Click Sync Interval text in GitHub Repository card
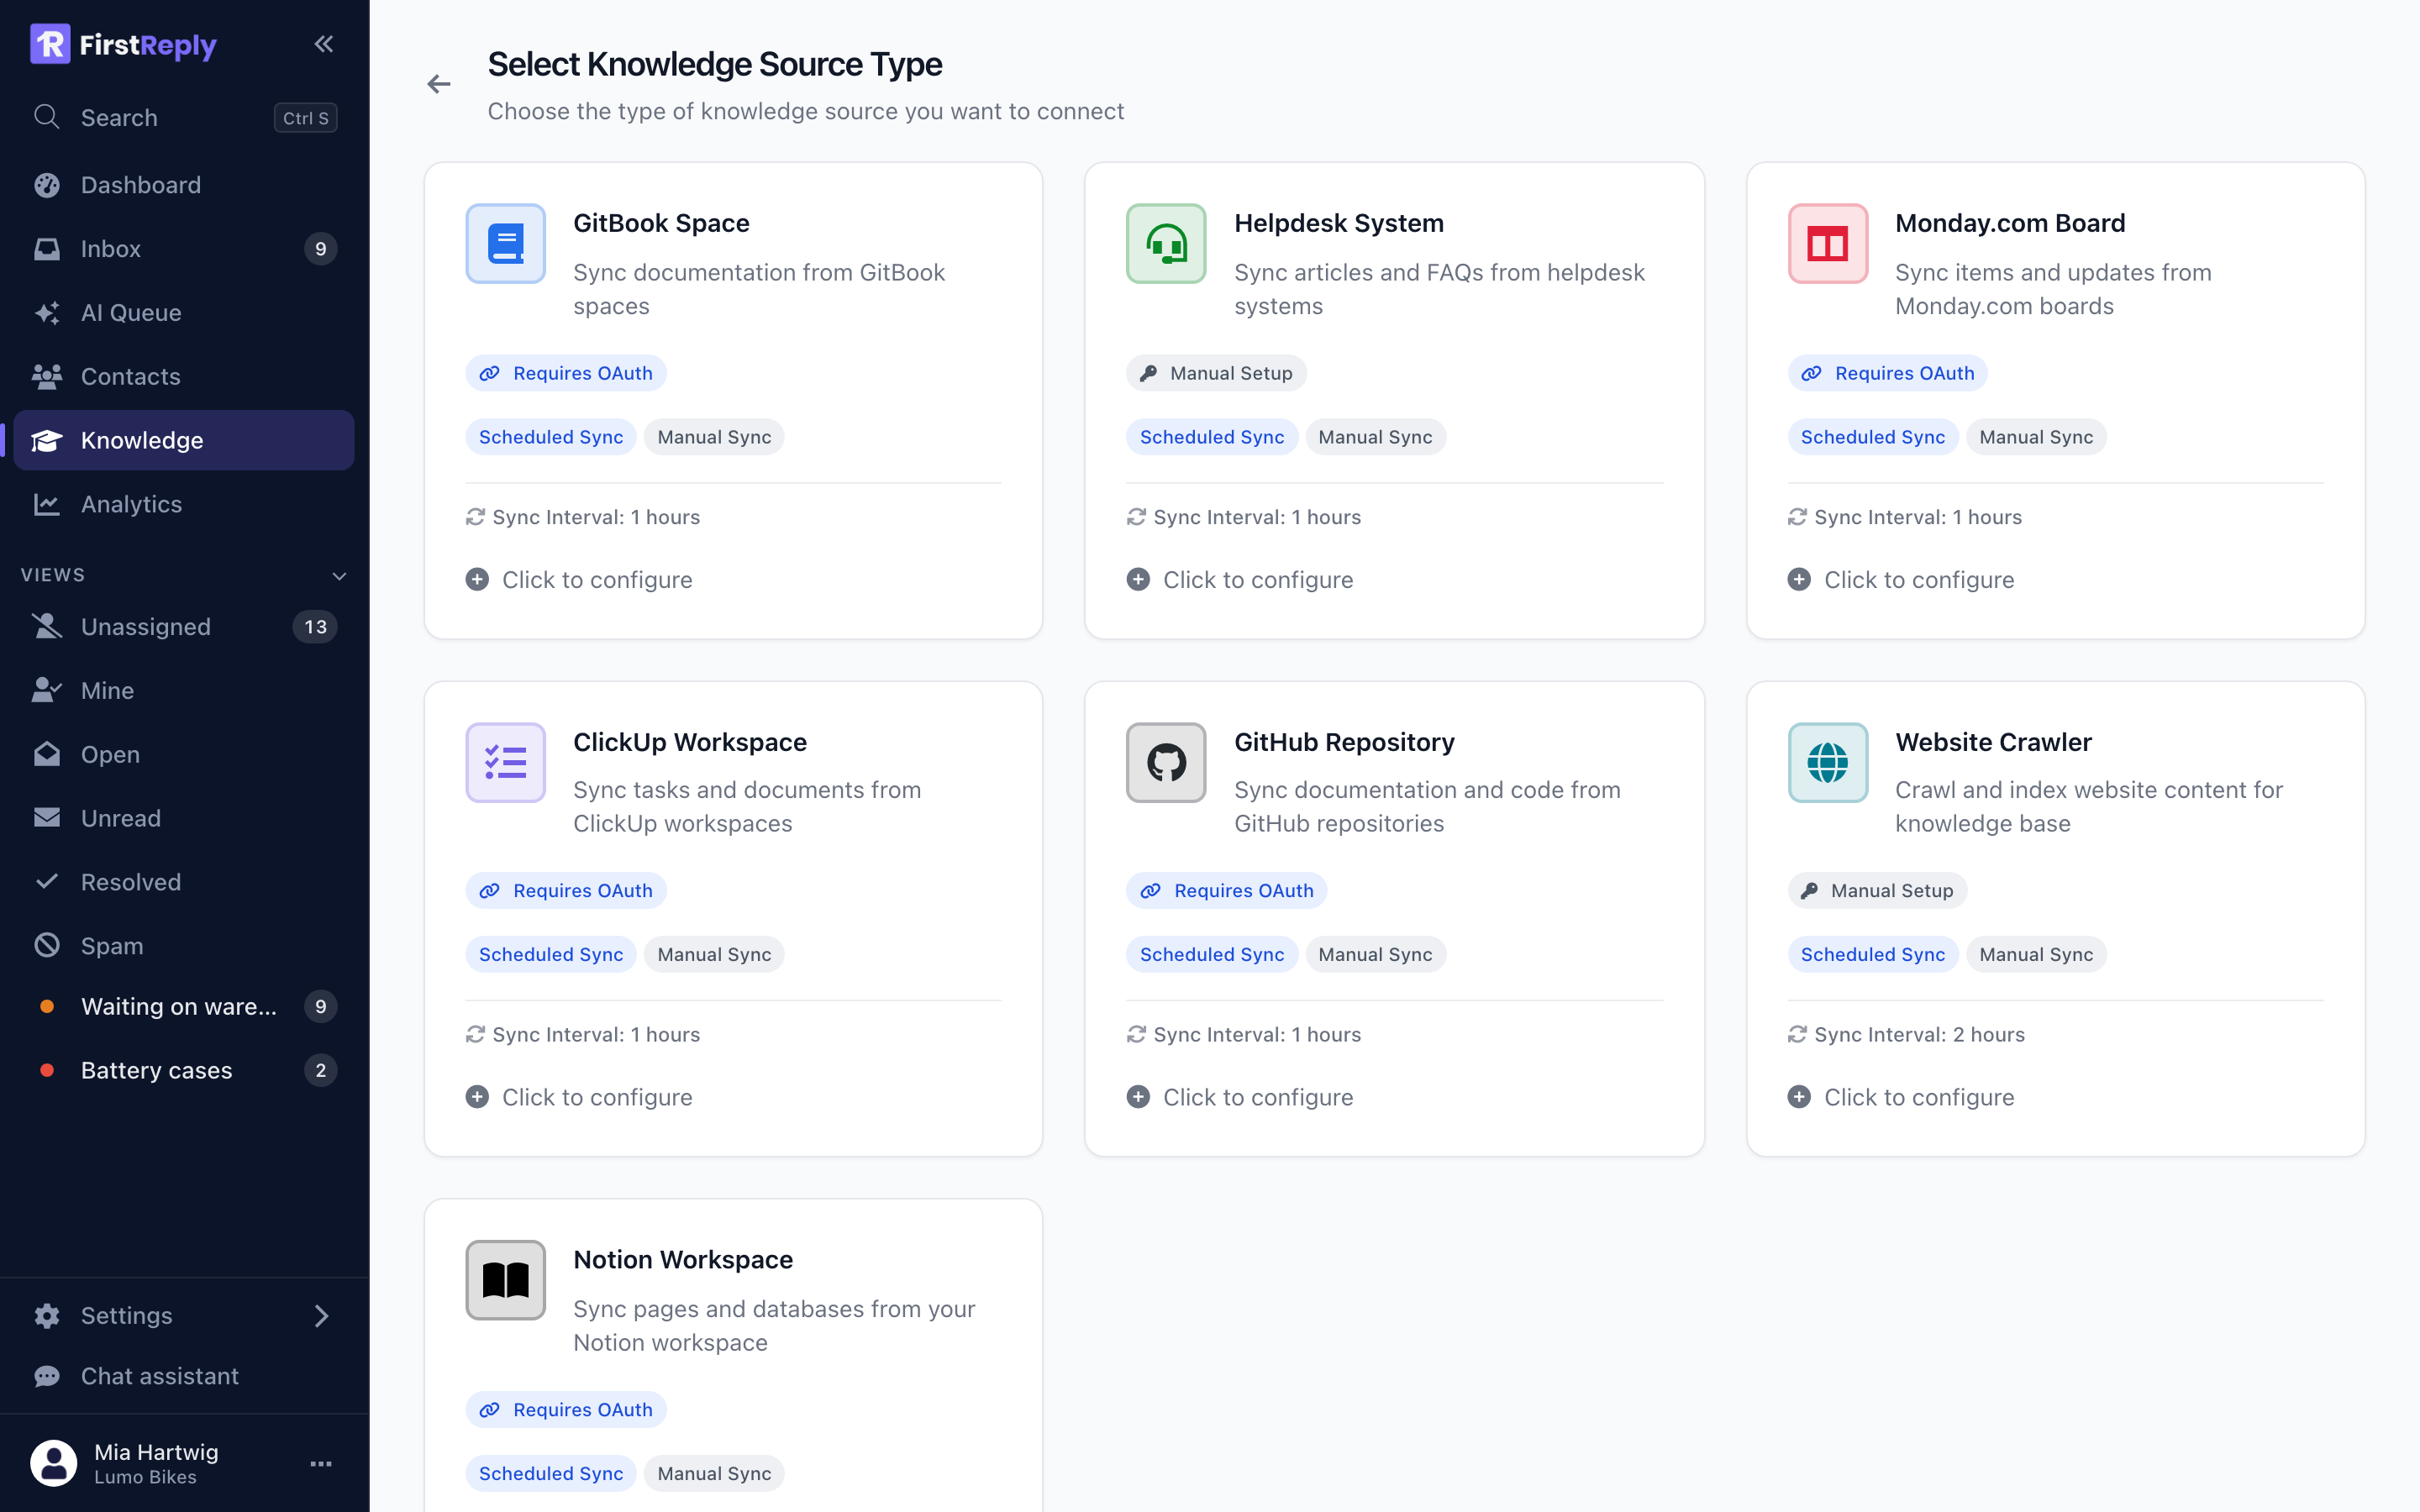Viewport: 2420px width, 1512px height. pyautogui.click(x=1257, y=1035)
